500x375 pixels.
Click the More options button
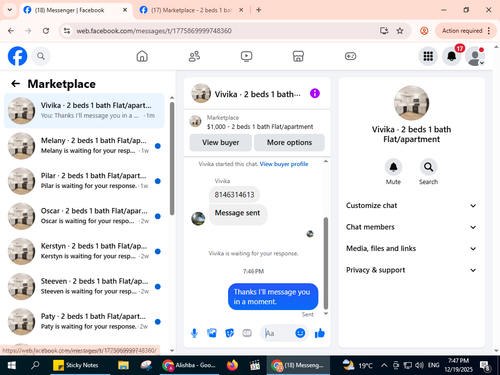click(x=289, y=143)
